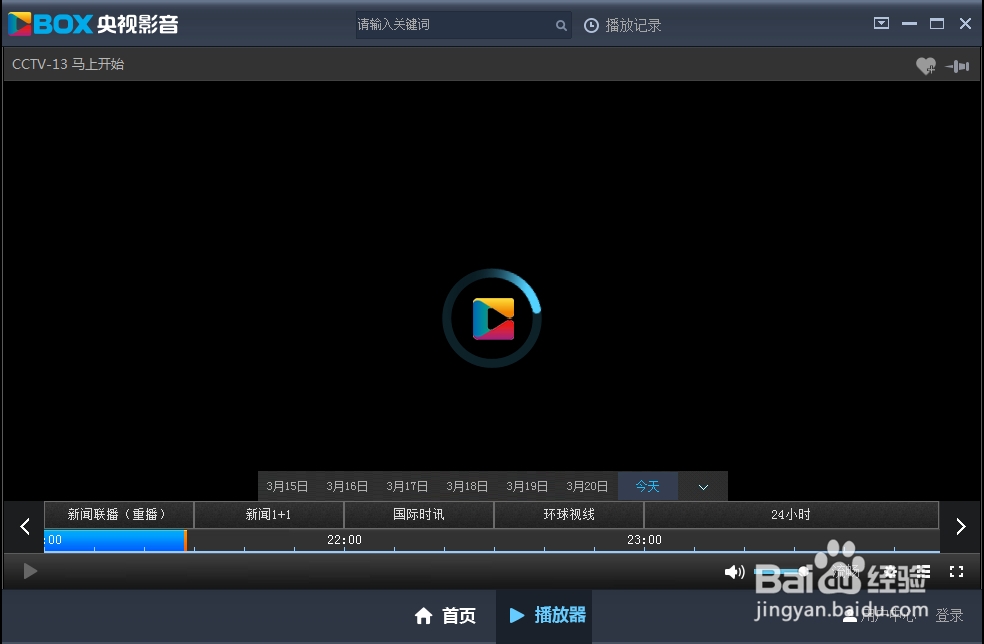
Task: Toggle fullscreen mode
Action: point(956,572)
